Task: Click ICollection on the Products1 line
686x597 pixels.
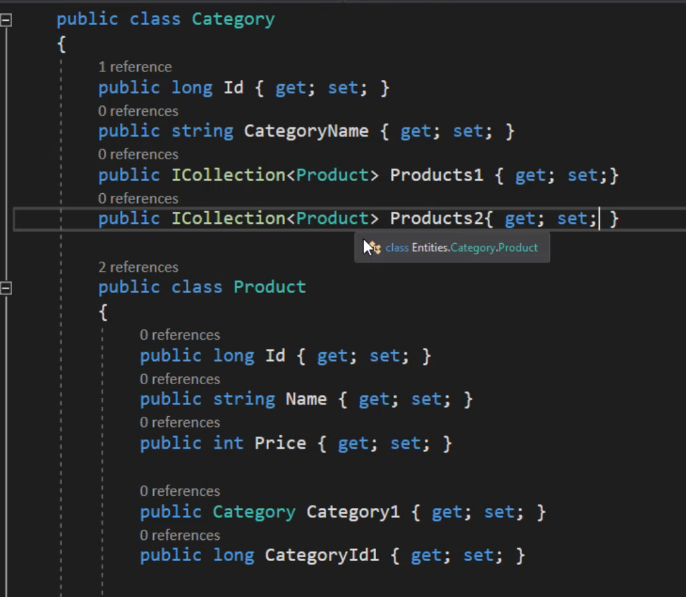Action: (228, 175)
